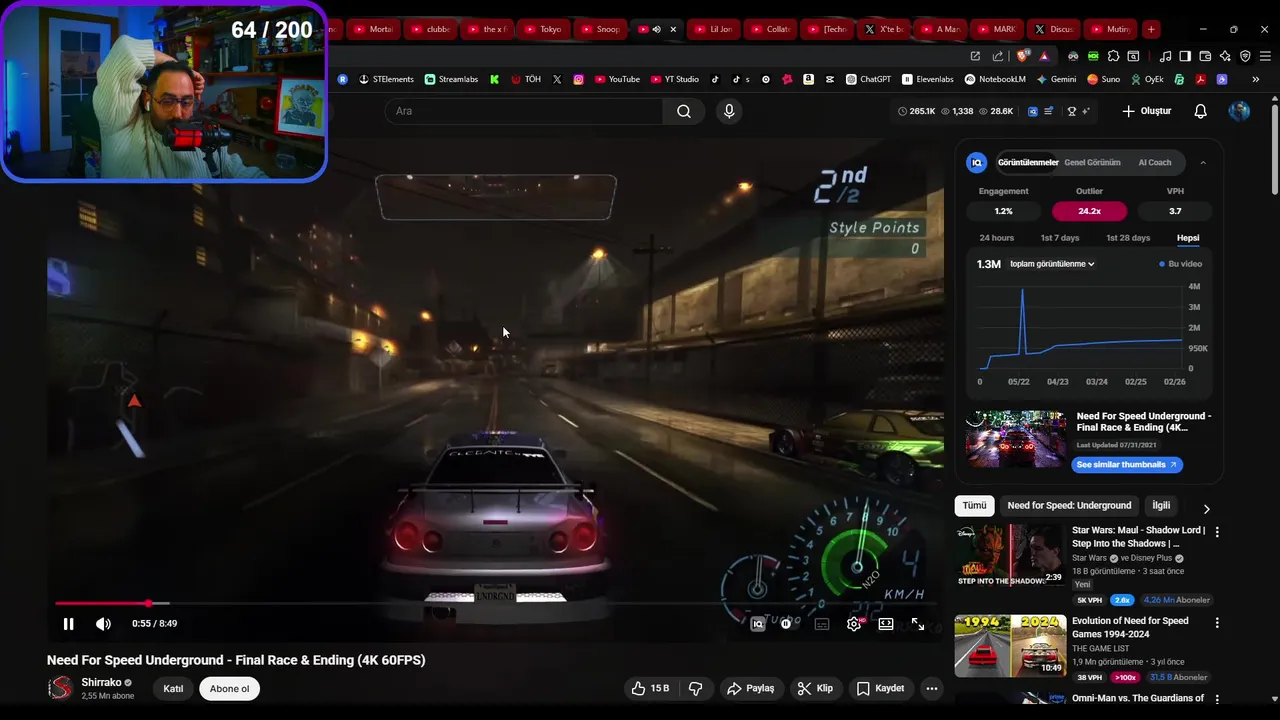Click See similar thumbnails button
The image size is (1280, 720).
tap(1127, 465)
